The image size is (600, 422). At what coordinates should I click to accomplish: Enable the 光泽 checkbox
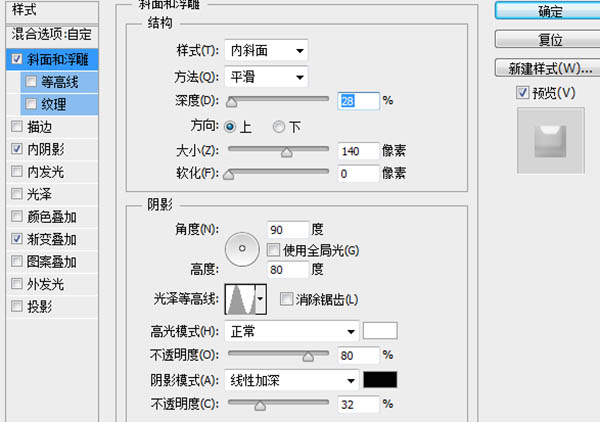click(x=16, y=194)
